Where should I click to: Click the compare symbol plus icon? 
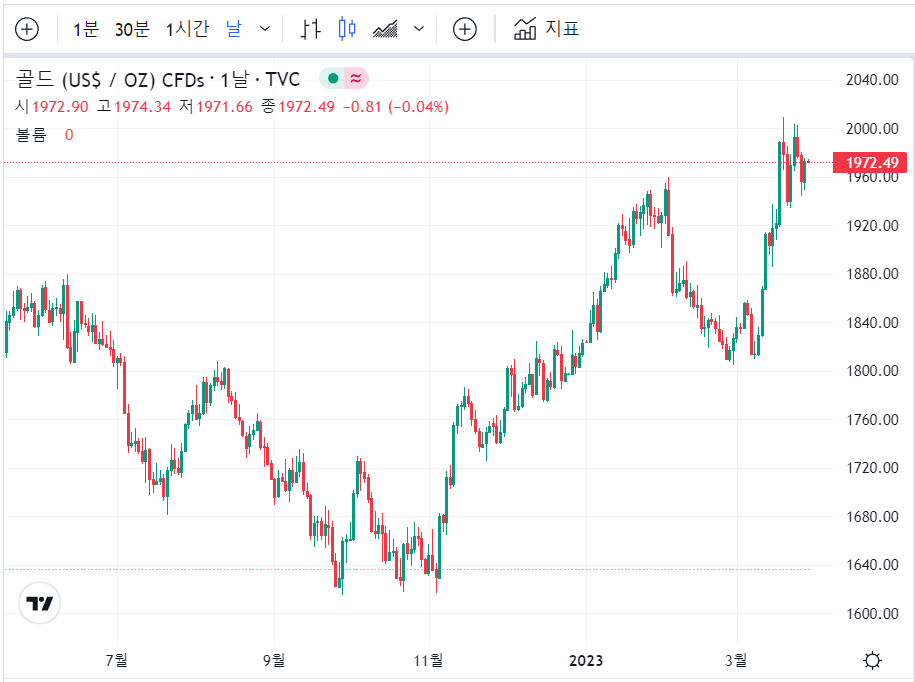tap(465, 29)
